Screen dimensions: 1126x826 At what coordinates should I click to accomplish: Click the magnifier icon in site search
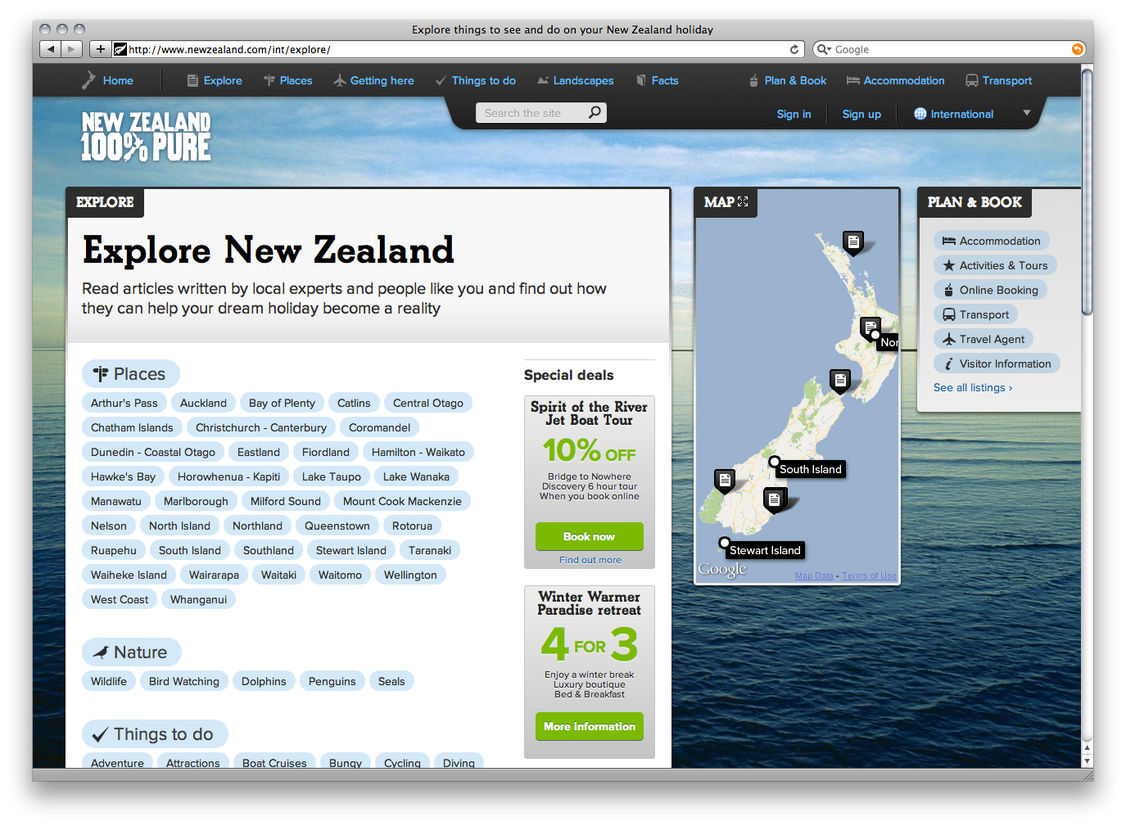(594, 113)
